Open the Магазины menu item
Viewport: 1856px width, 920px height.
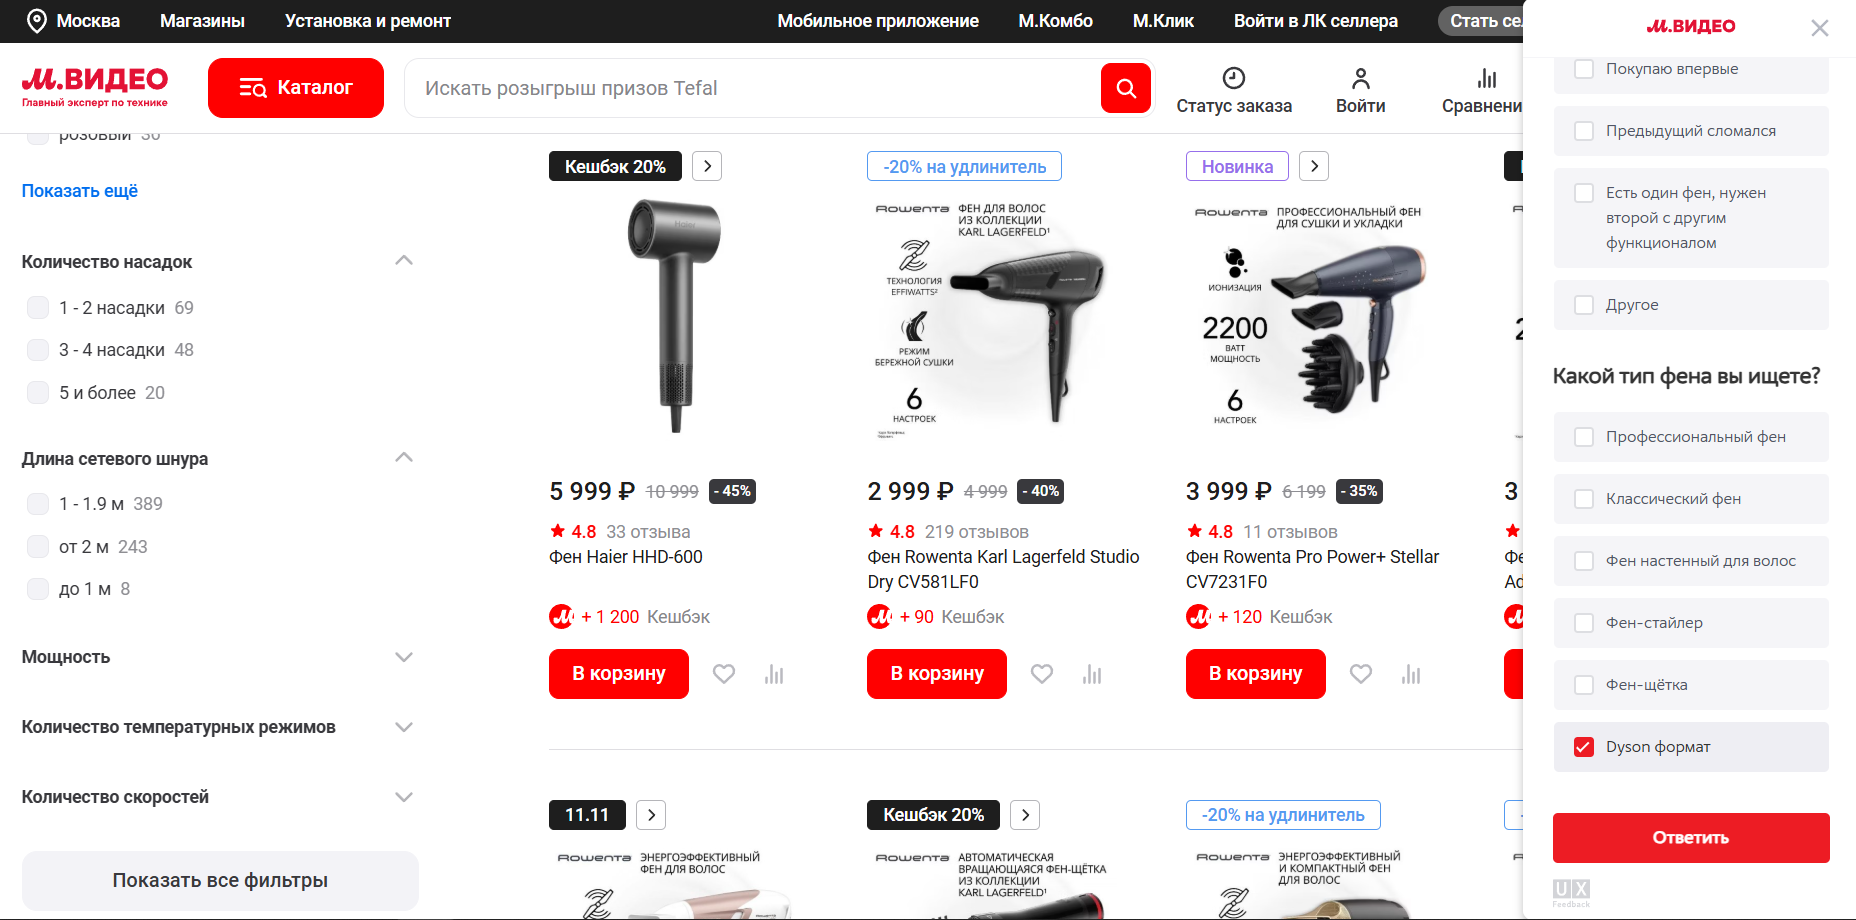point(202,21)
